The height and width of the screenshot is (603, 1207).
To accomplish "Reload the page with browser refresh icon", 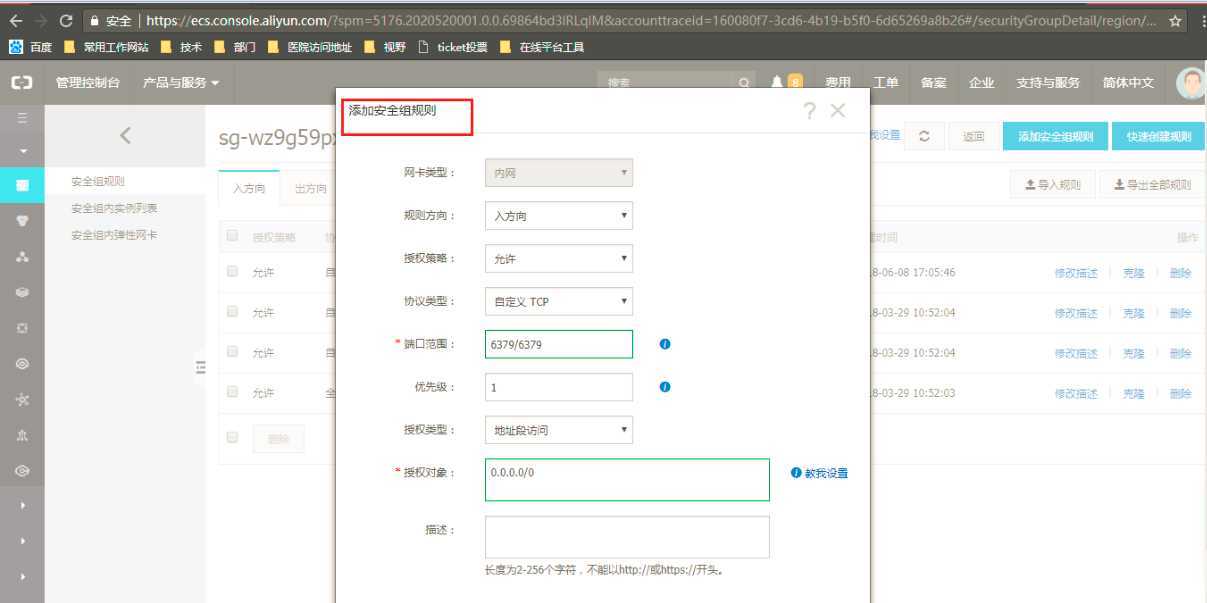I will (x=67, y=20).
